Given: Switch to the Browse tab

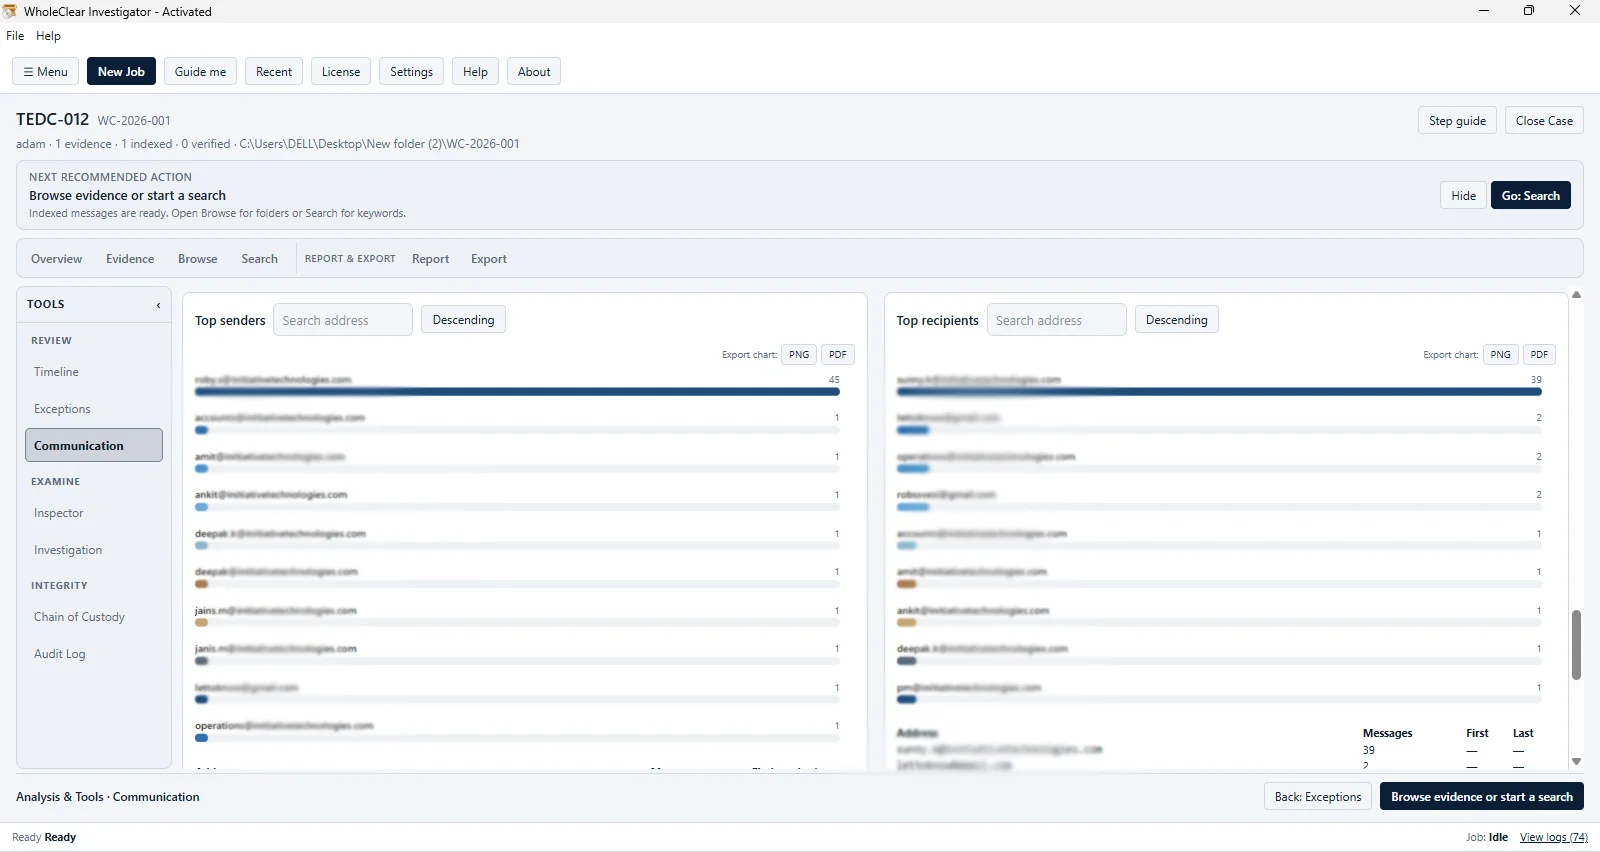Looking at the screenshot, I should pyautogui.click(x=197, y=259).
